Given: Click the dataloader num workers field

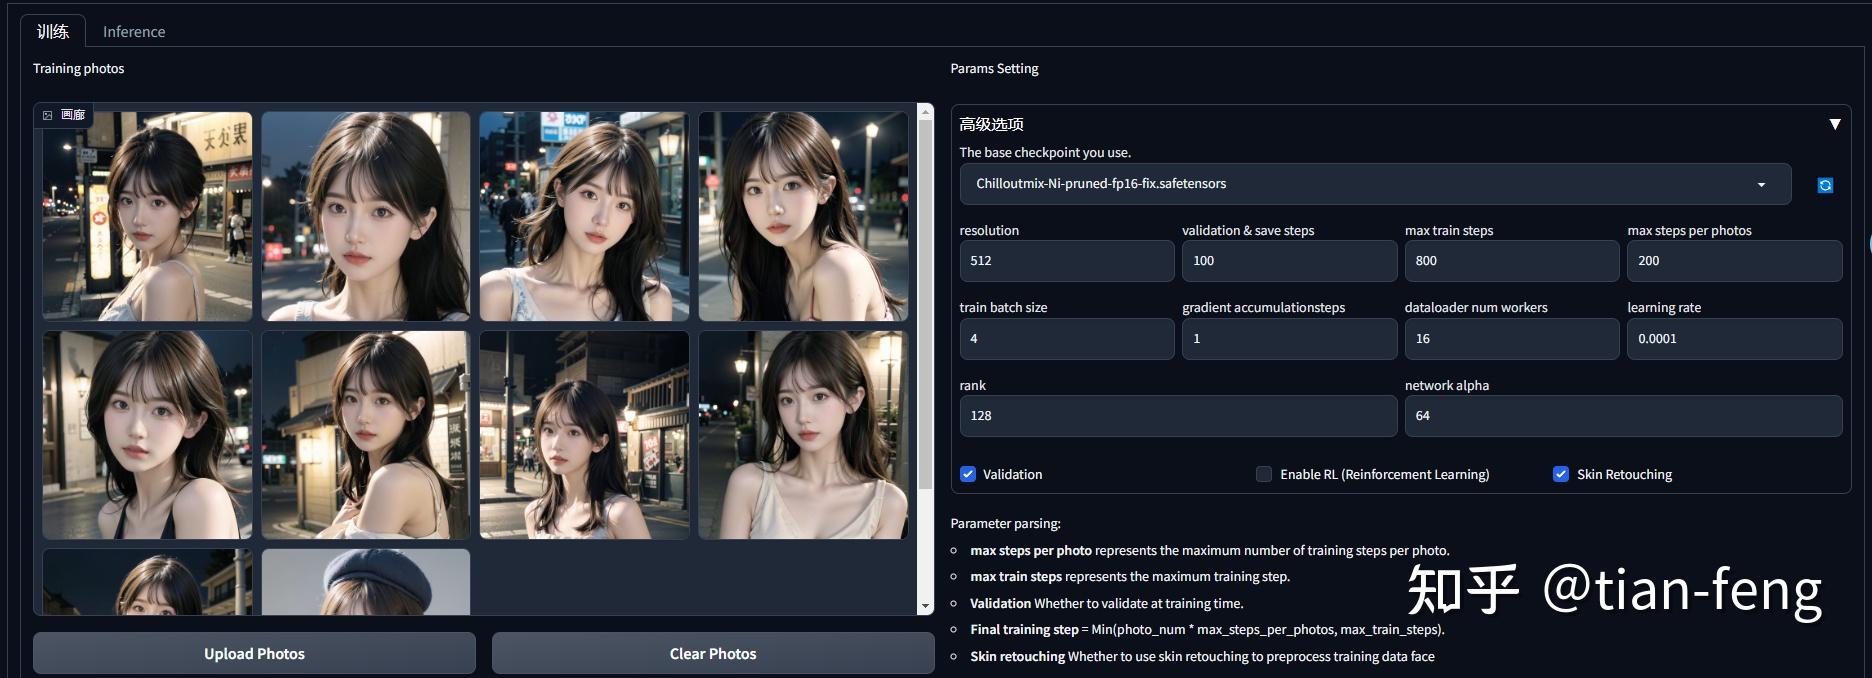Looking at the screenshot, I should 1512,339.
